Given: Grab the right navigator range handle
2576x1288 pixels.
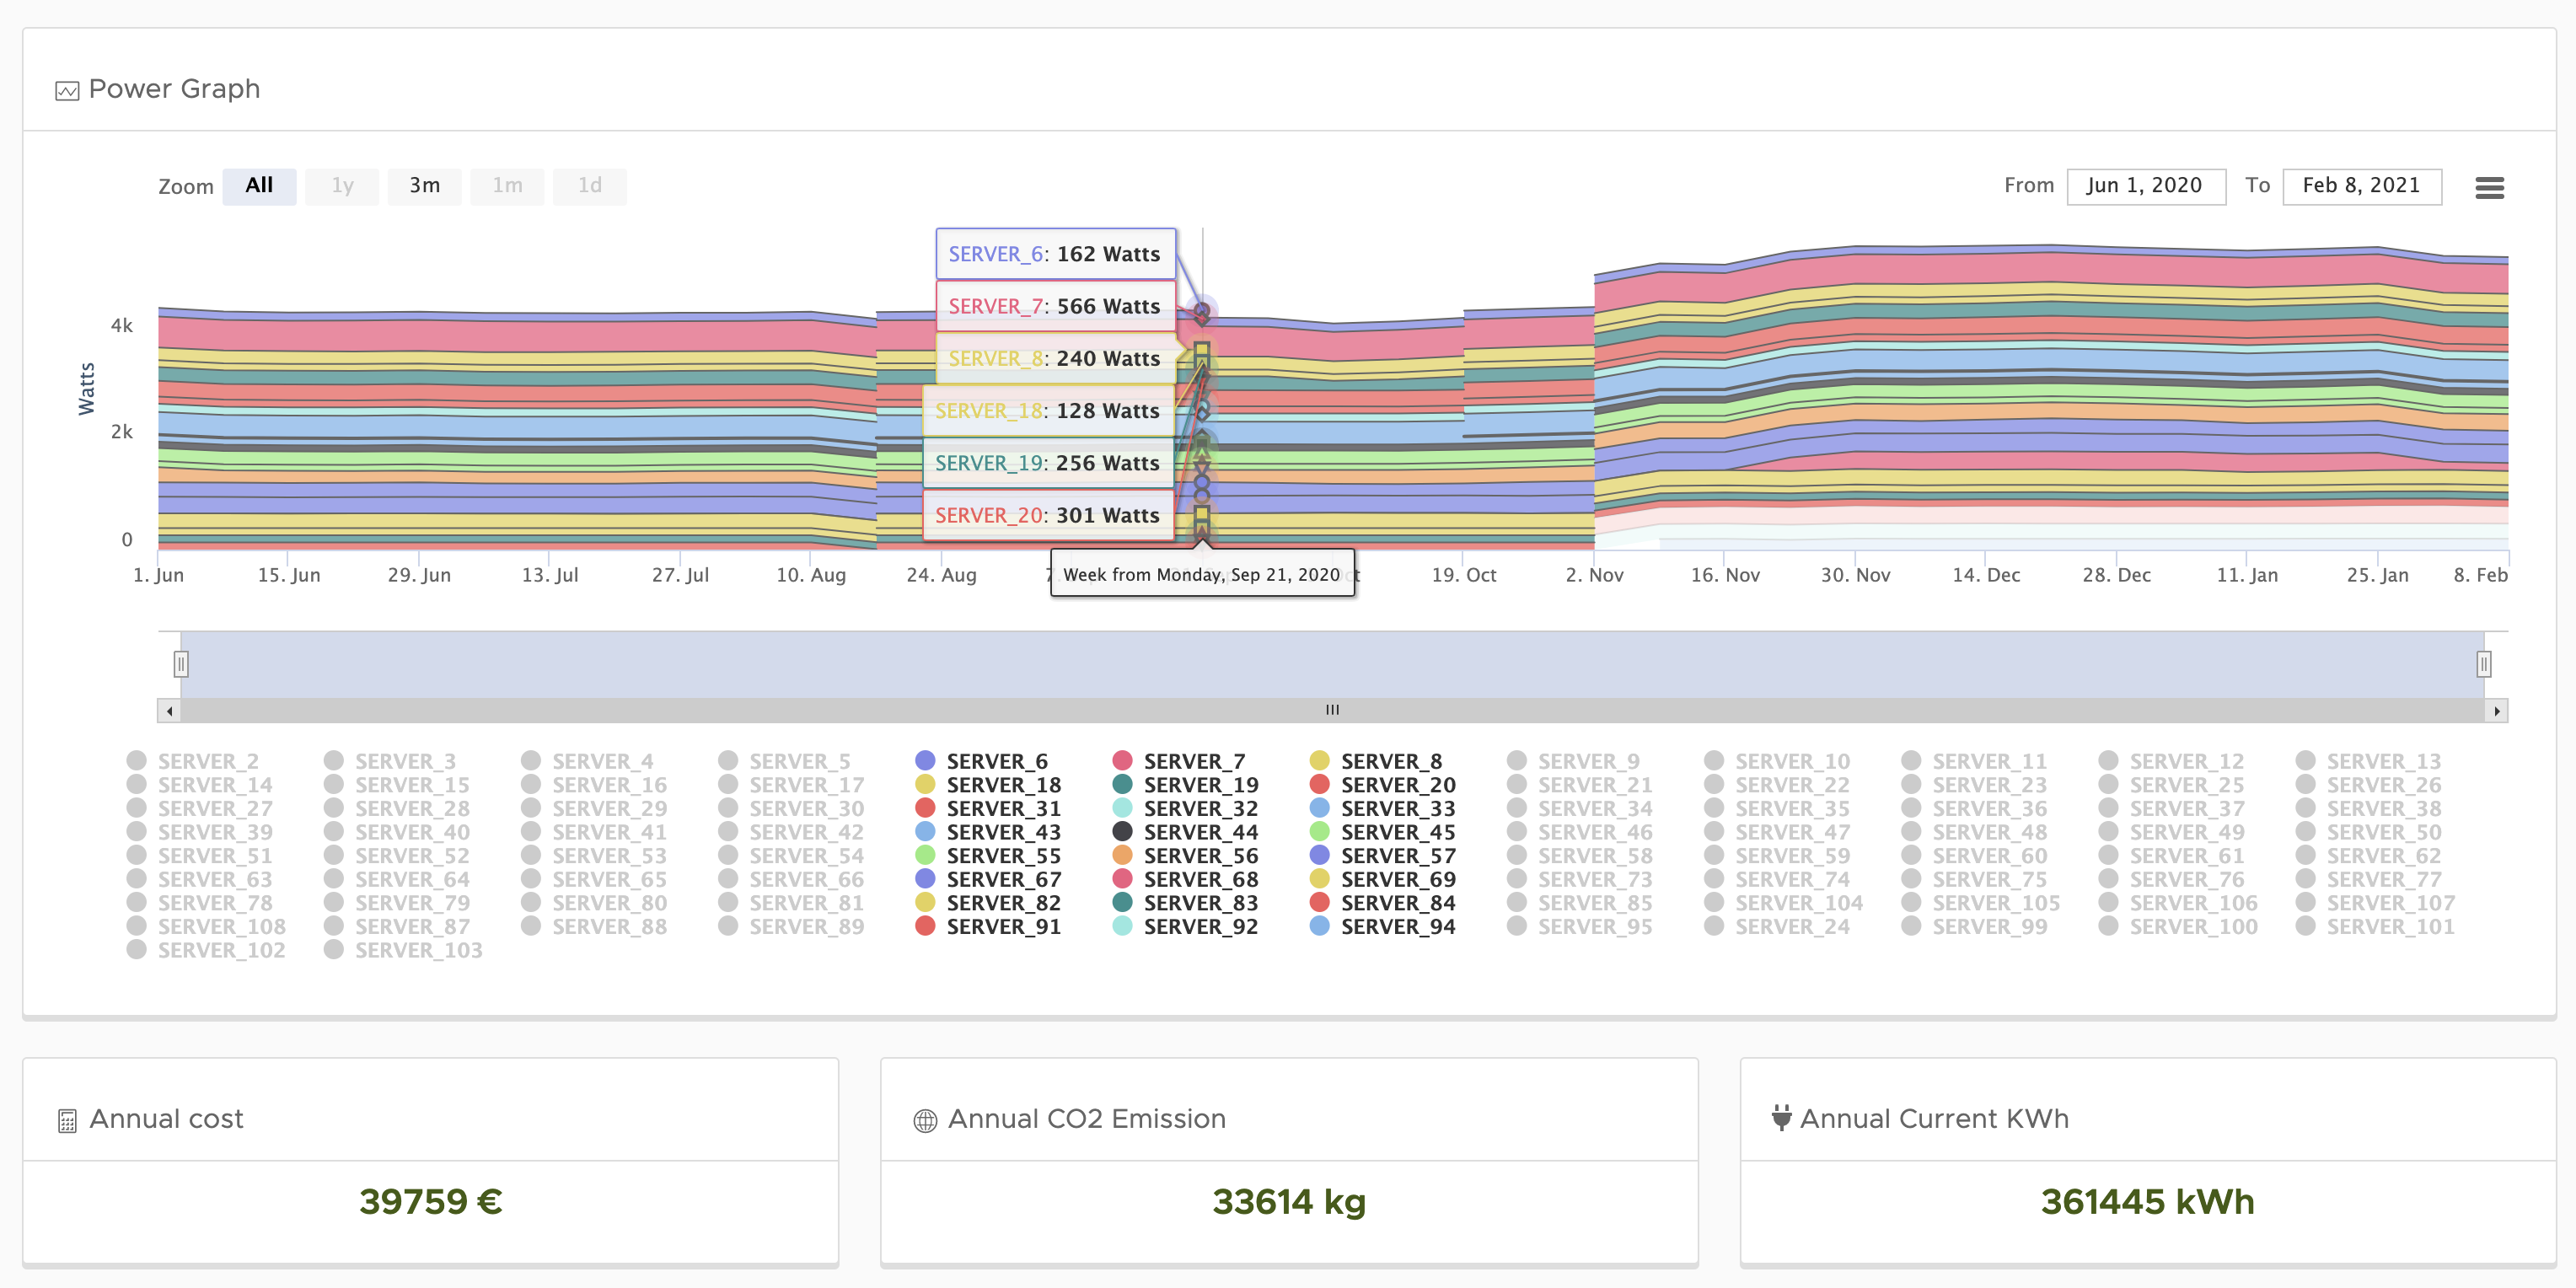Looking at the screenshot, I should (2484, 664).
